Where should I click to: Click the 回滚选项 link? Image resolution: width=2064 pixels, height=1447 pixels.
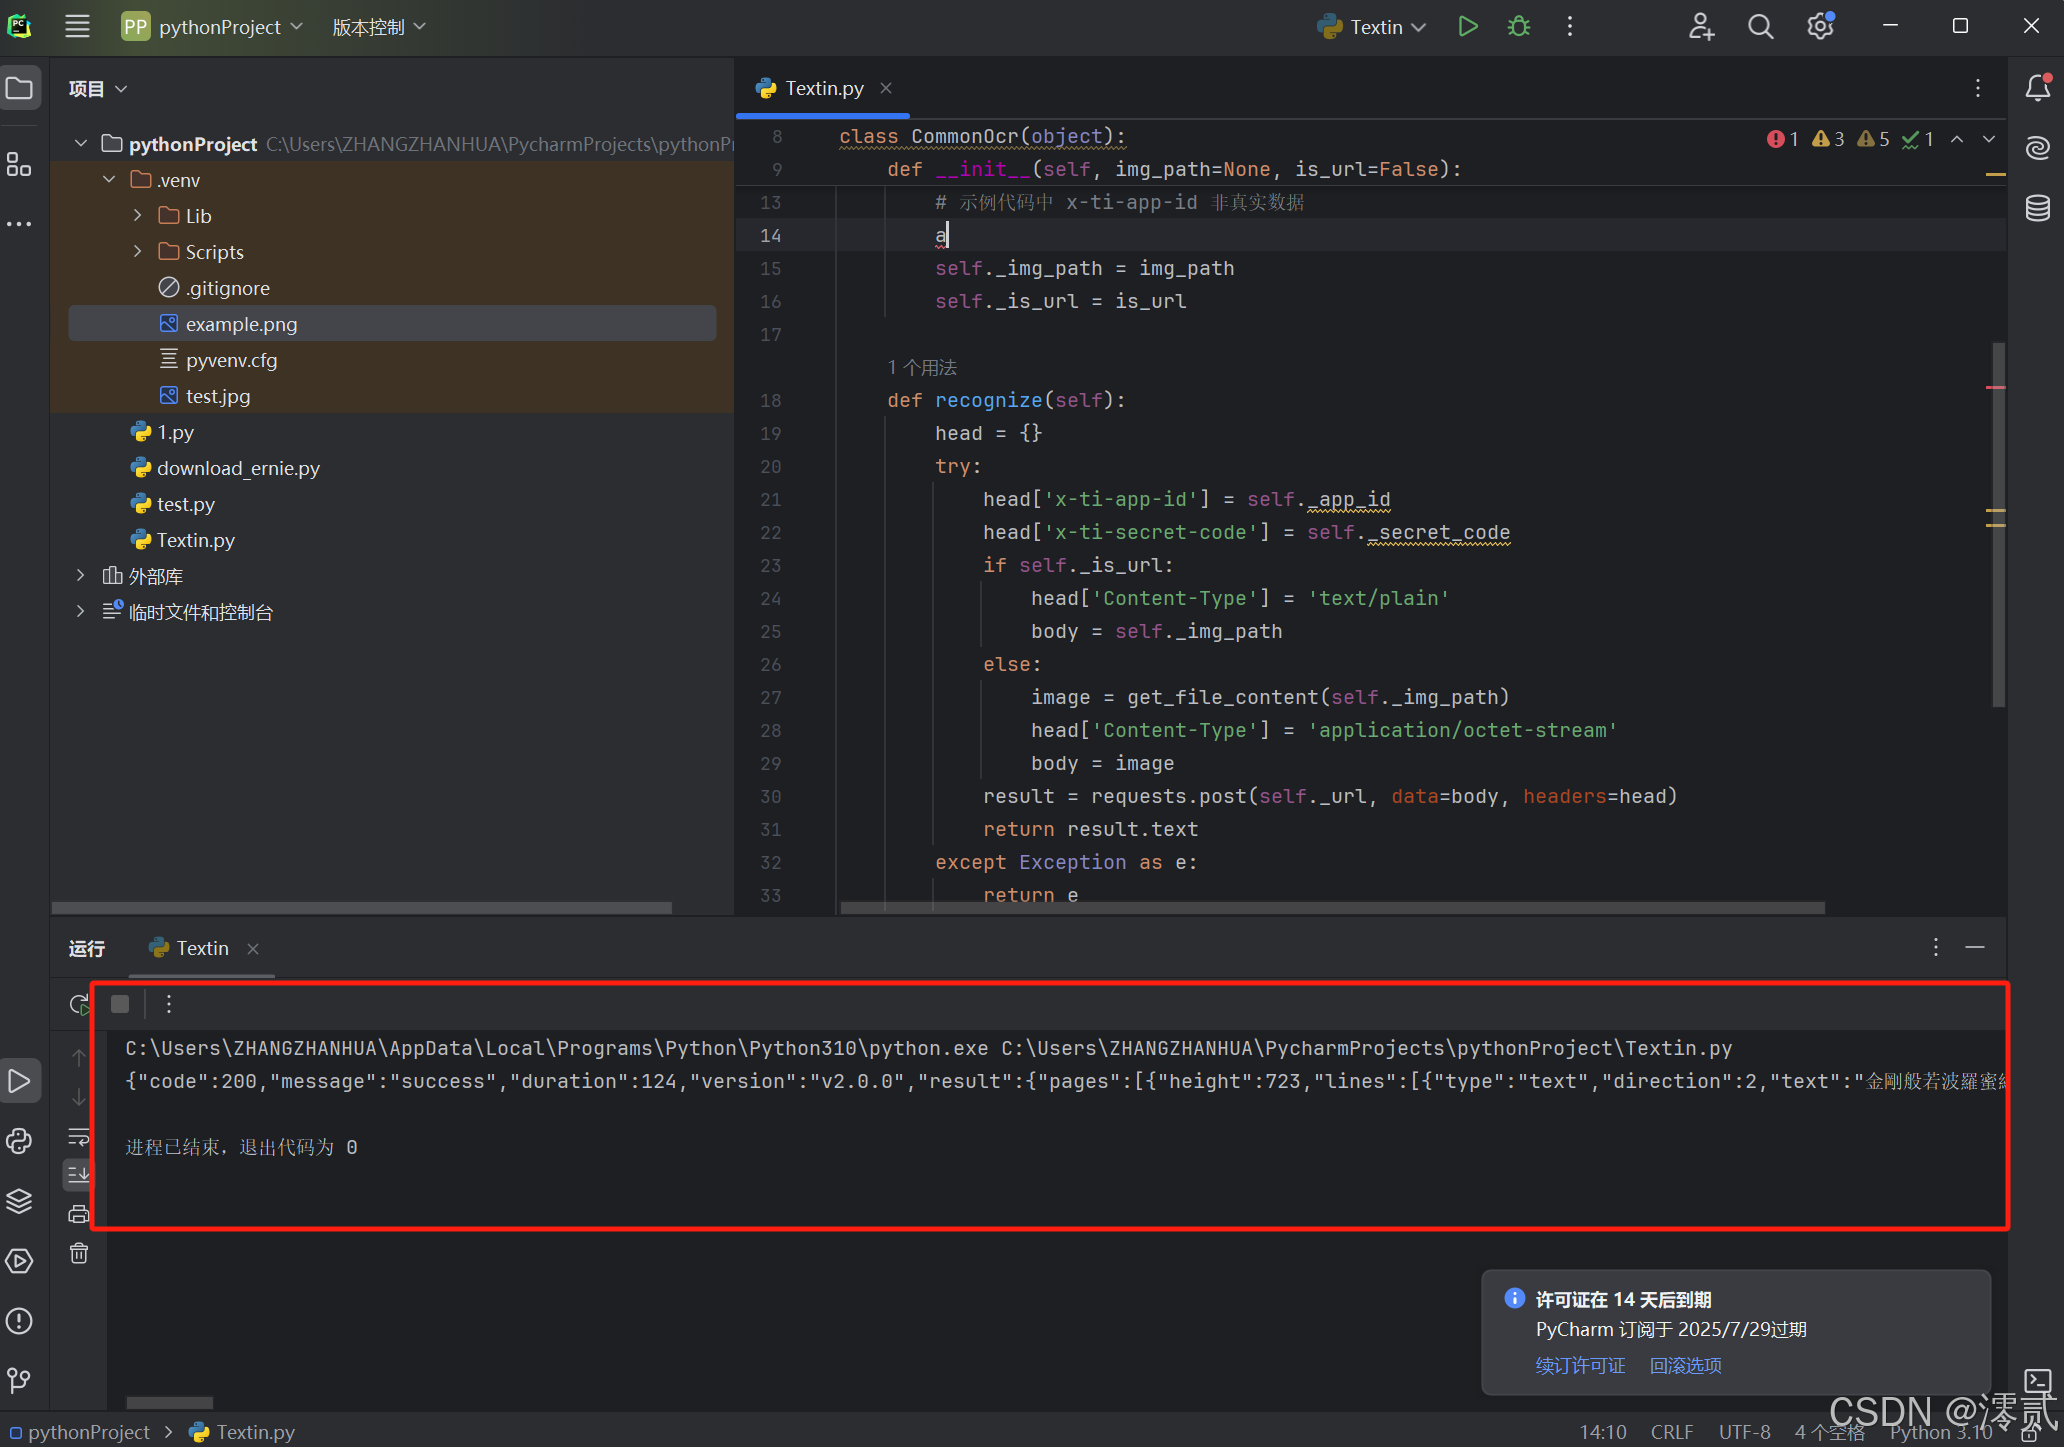tap(1685, 1365)
